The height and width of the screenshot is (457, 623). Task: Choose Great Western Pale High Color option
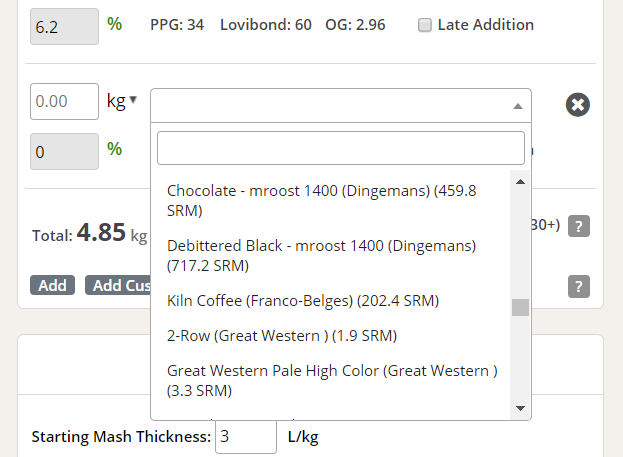tap(331, 381)
